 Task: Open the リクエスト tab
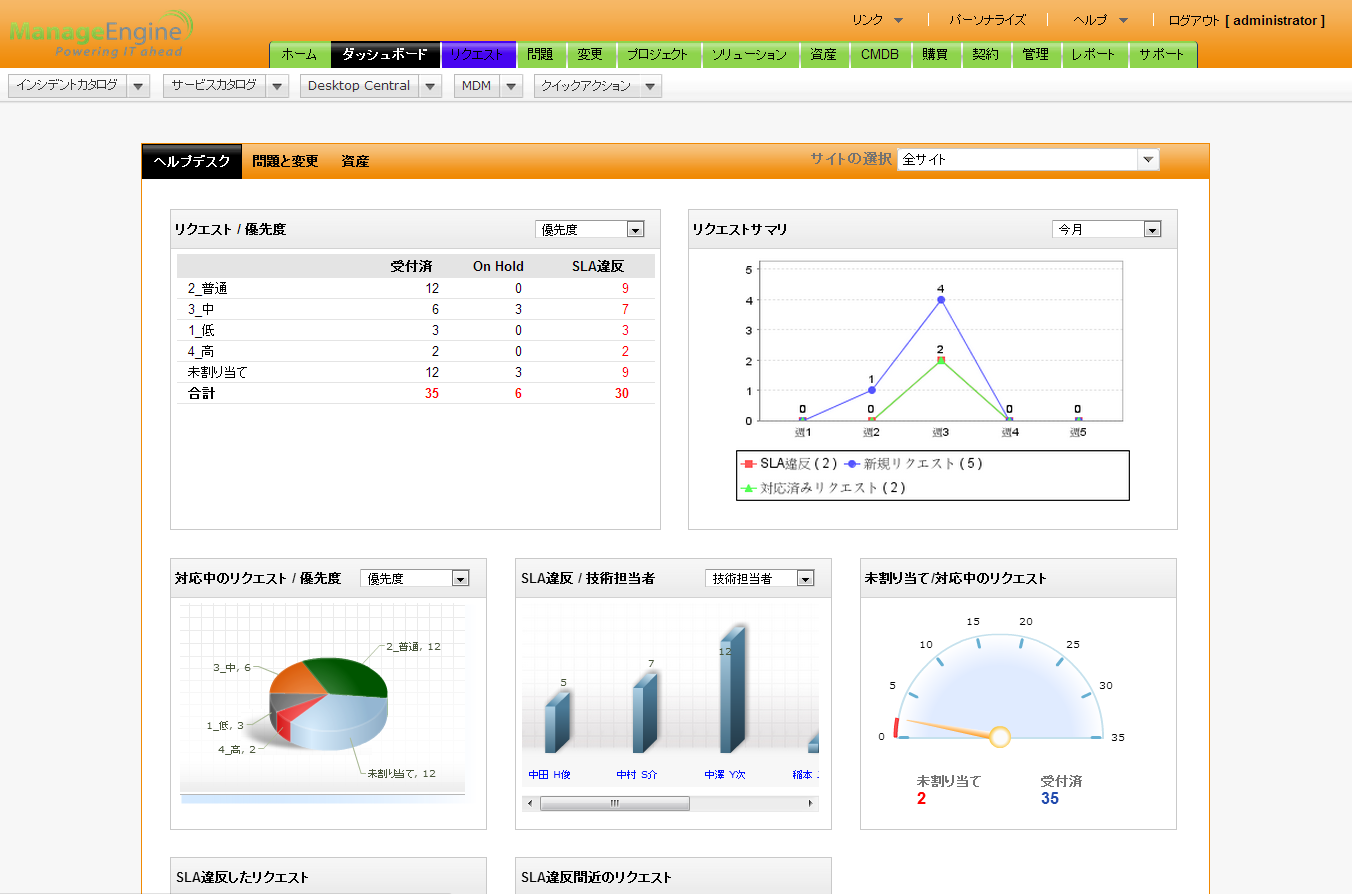click(478, 55)
